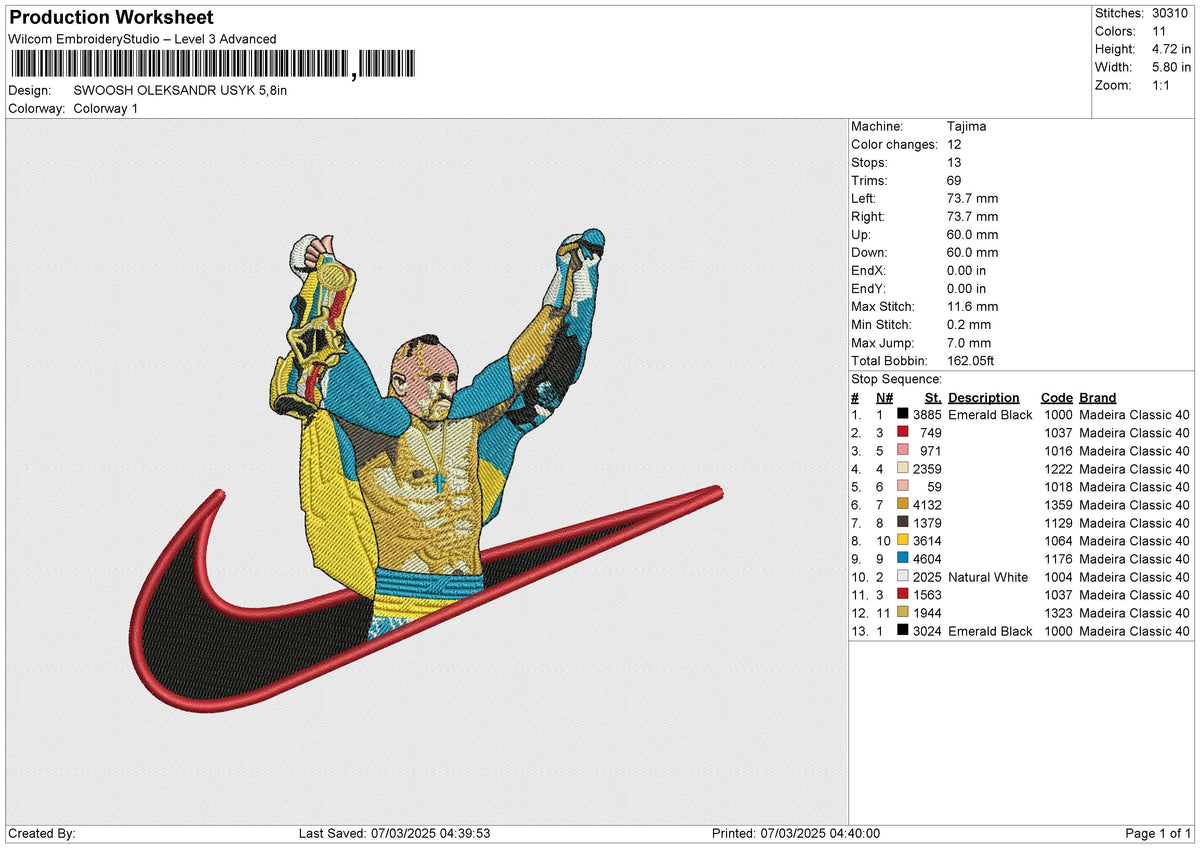Select the "Code" column header
The height and width of the screenshot is (848, 1200).
1056,397
